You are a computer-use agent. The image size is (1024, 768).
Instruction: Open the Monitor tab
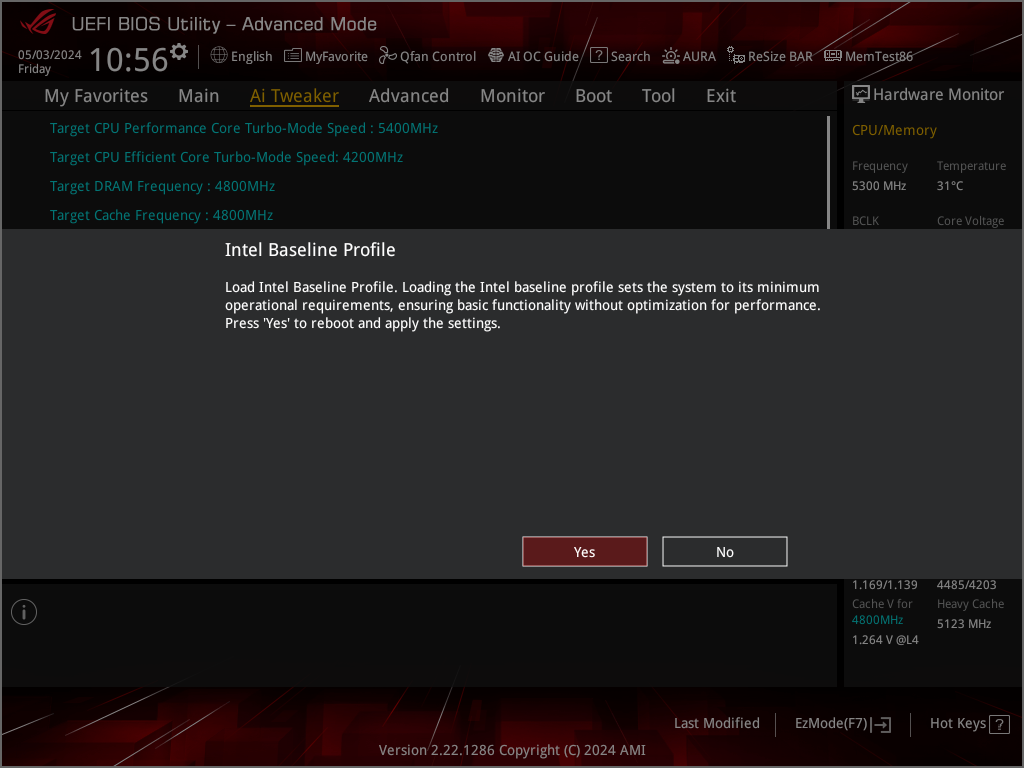(x=512, y=96)
